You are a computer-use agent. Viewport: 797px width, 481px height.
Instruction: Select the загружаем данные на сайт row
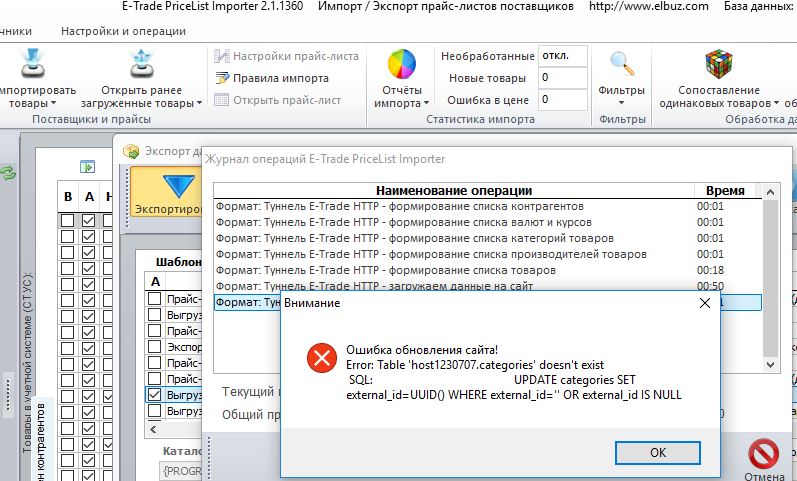point(487,286)
